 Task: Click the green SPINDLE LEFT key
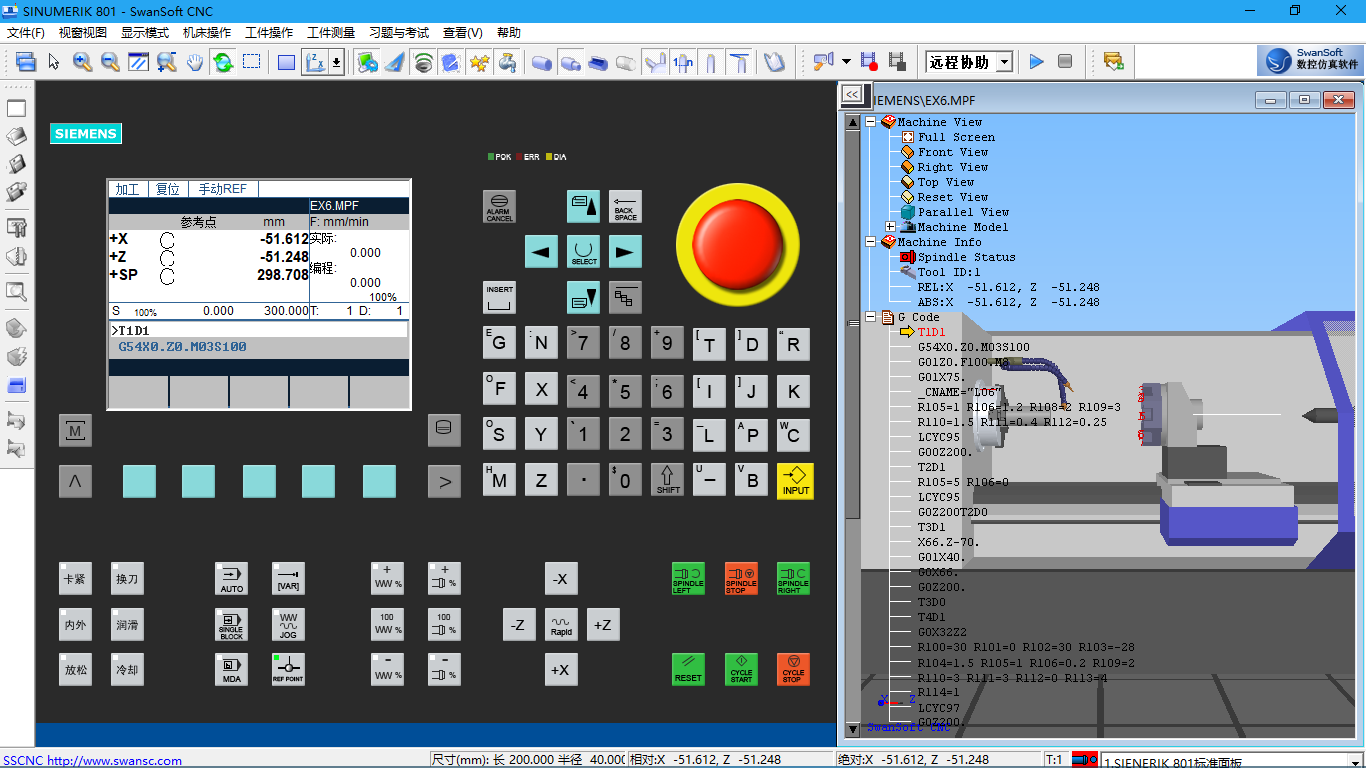point(688,578)
